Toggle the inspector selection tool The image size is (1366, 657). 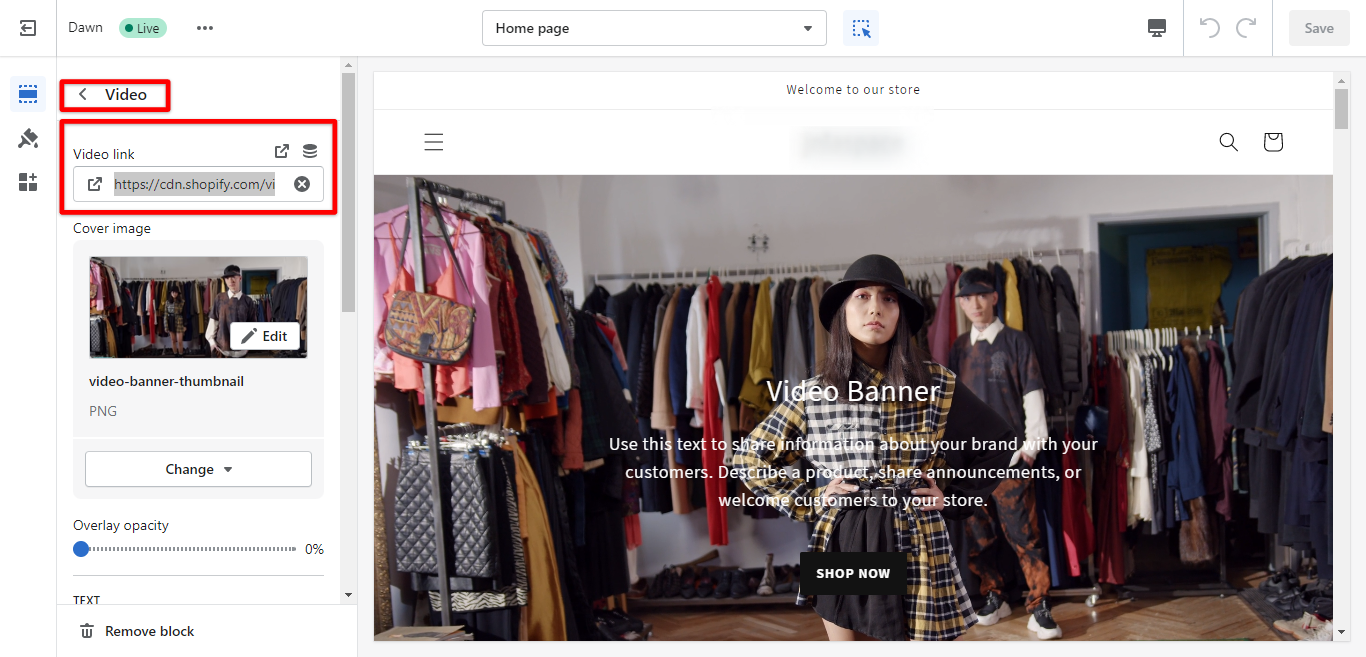point(861,28)
